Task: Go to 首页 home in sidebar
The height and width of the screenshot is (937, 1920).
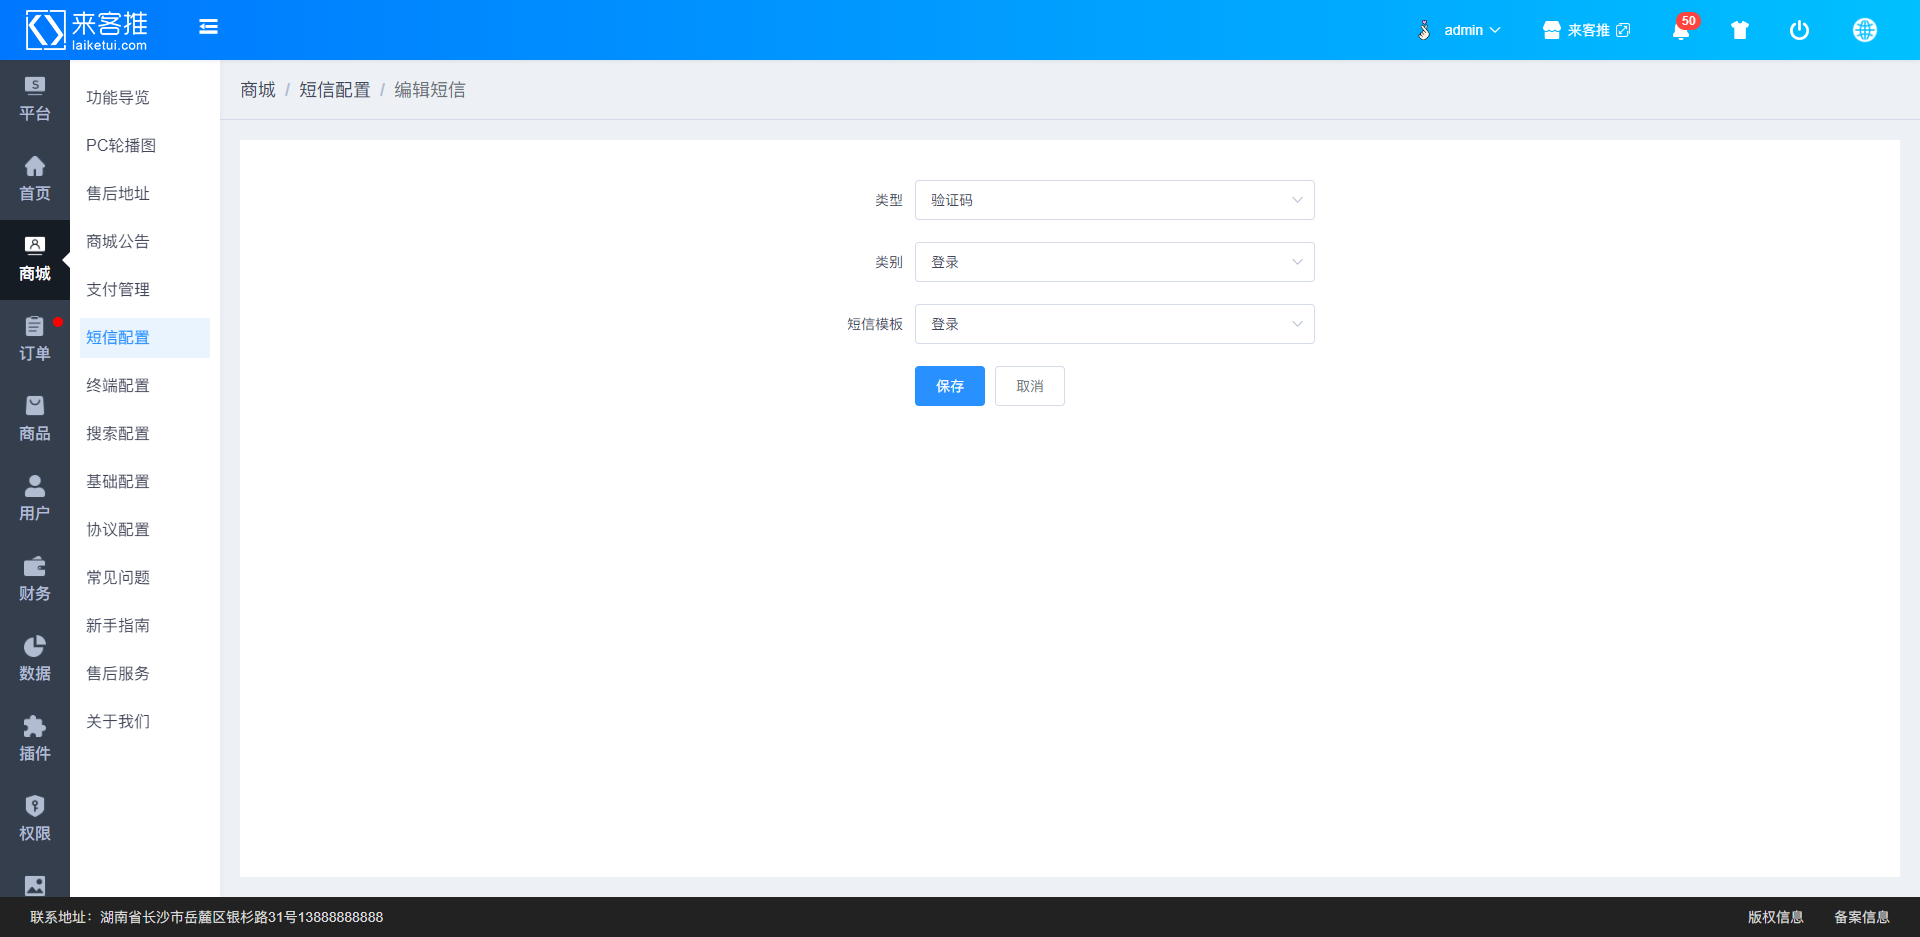Action: [x=35, y=179]
